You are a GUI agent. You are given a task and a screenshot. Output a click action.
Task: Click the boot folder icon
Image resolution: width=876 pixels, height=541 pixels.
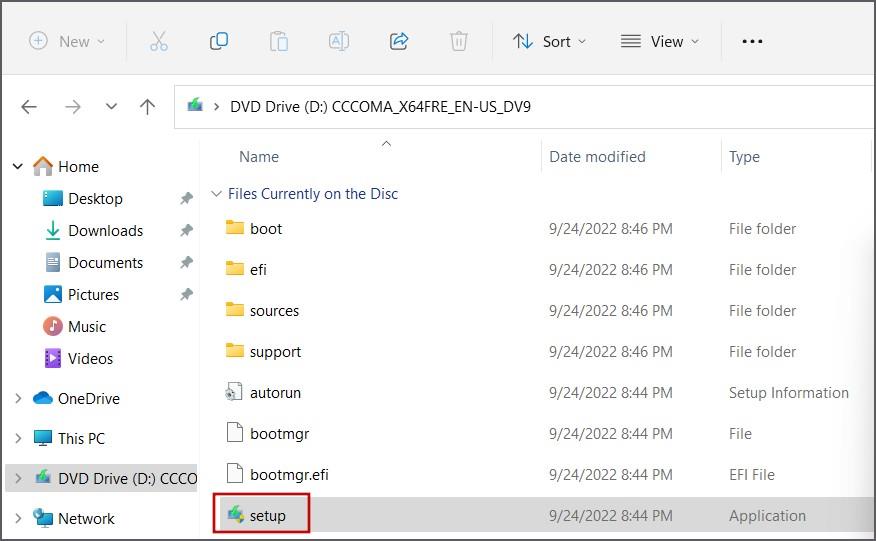[235, 227]
